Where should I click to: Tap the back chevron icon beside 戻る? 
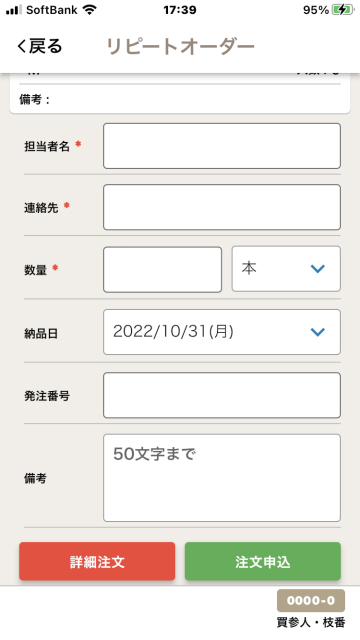[21, 46]
